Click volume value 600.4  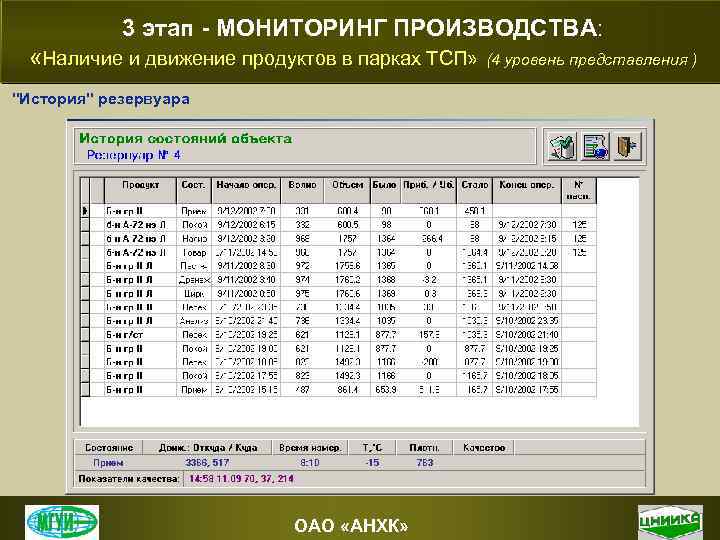point(347,211)
